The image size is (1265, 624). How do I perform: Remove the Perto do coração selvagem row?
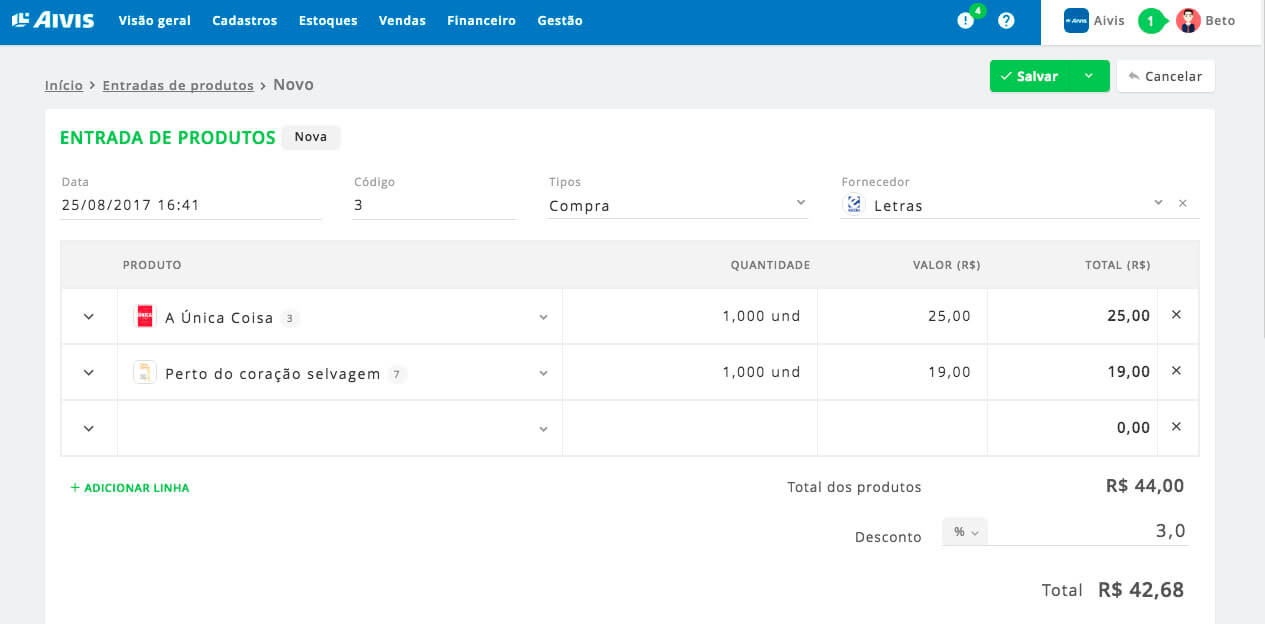1176,371
